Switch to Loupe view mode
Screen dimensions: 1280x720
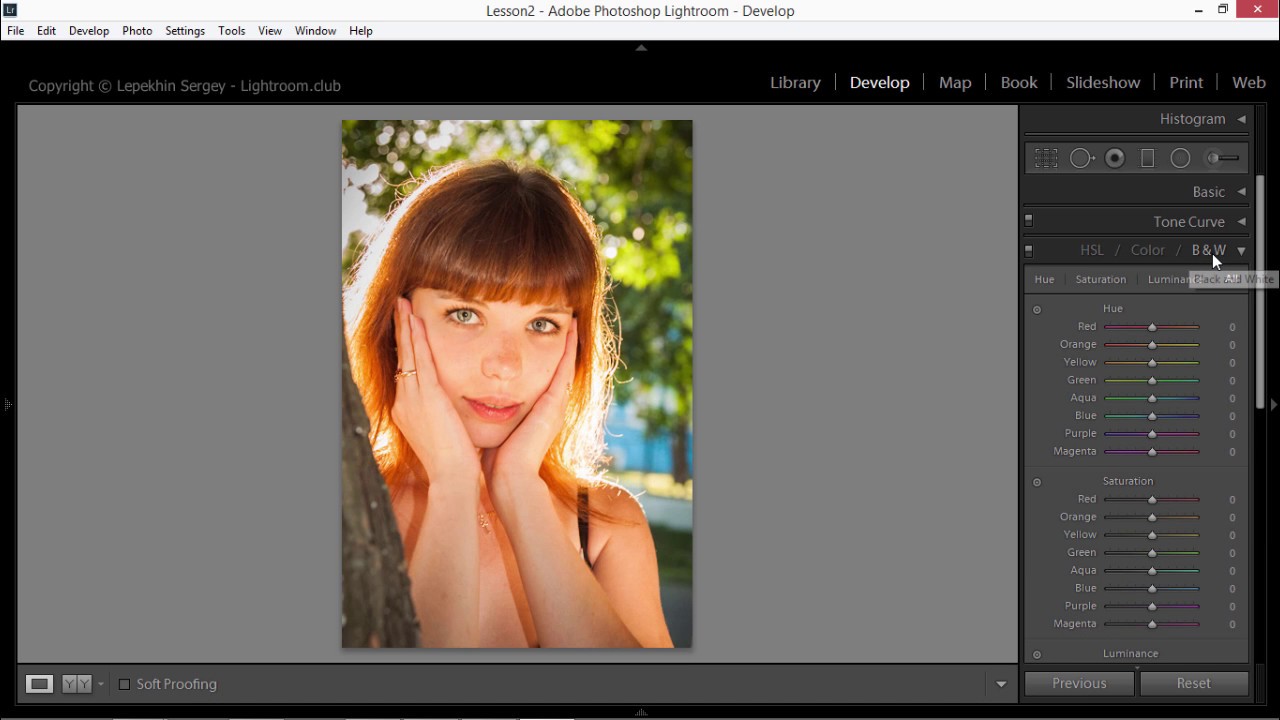pyautogui.click(x=39, y=684)
